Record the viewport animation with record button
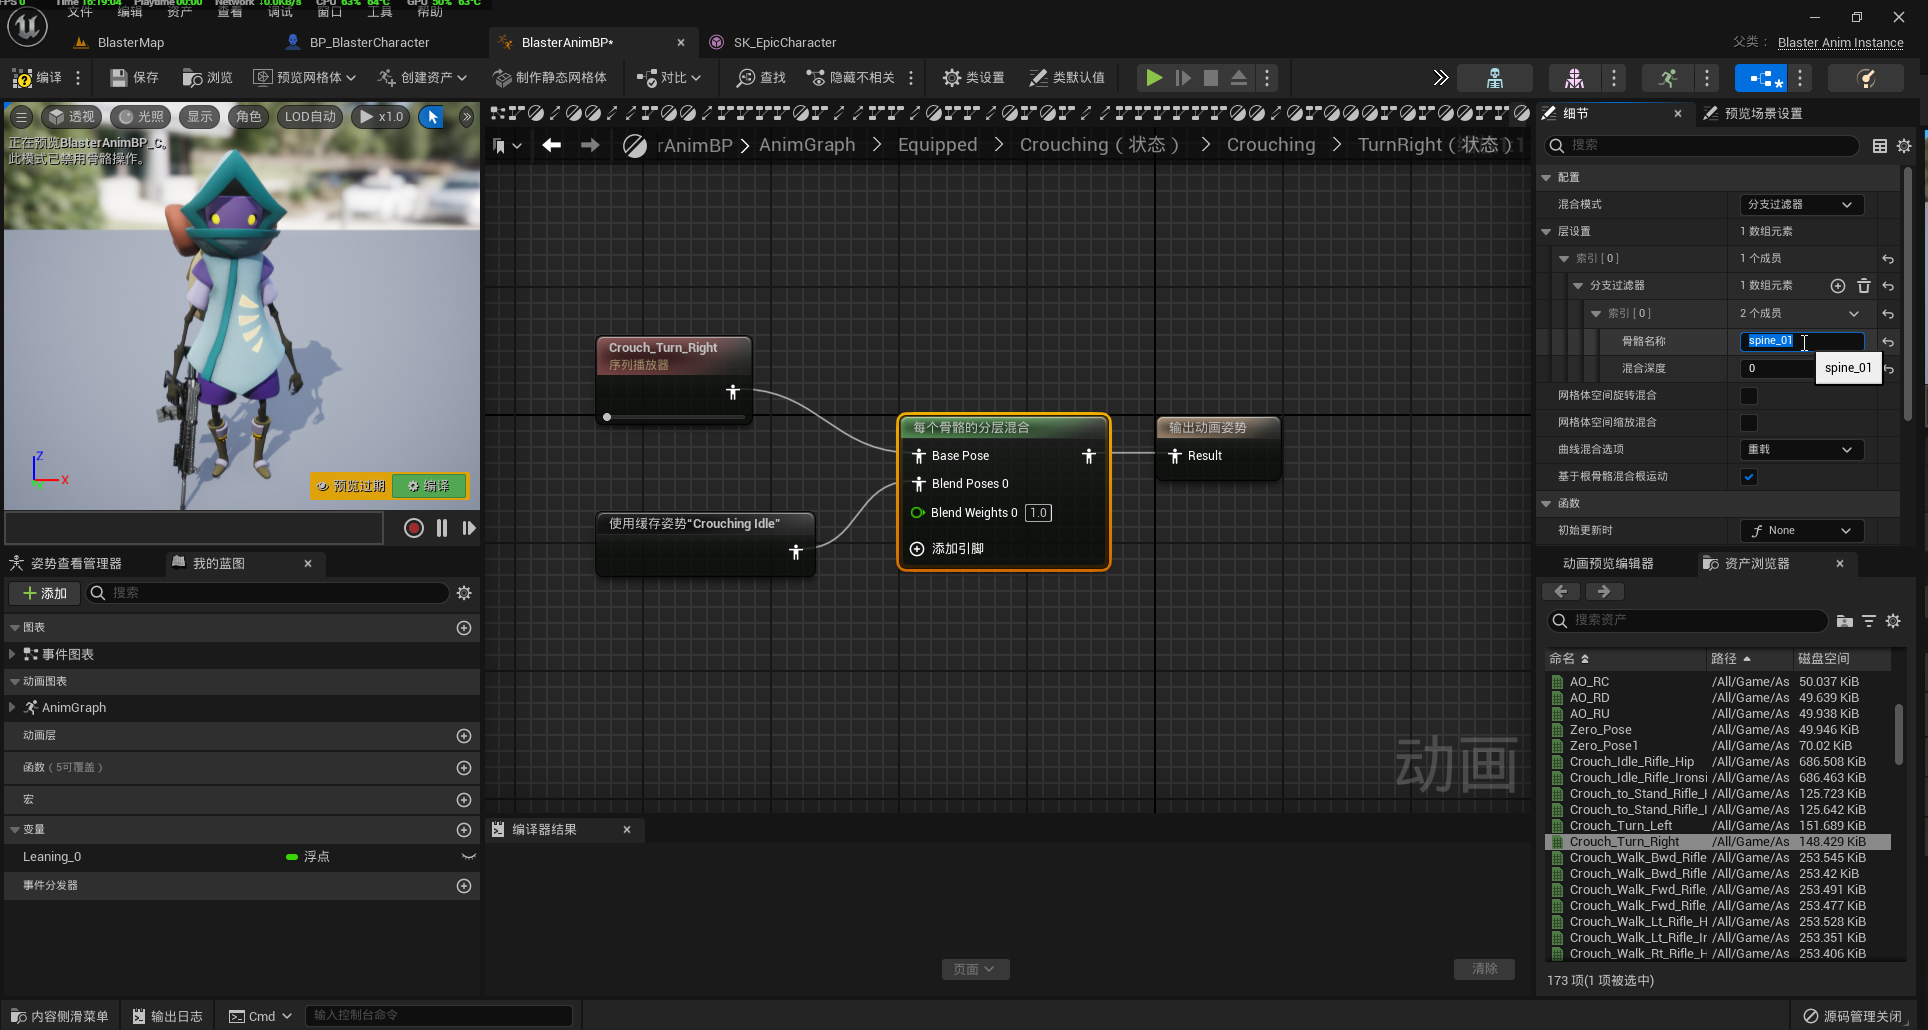The image size is (1928, 1030). coord(413,528)
